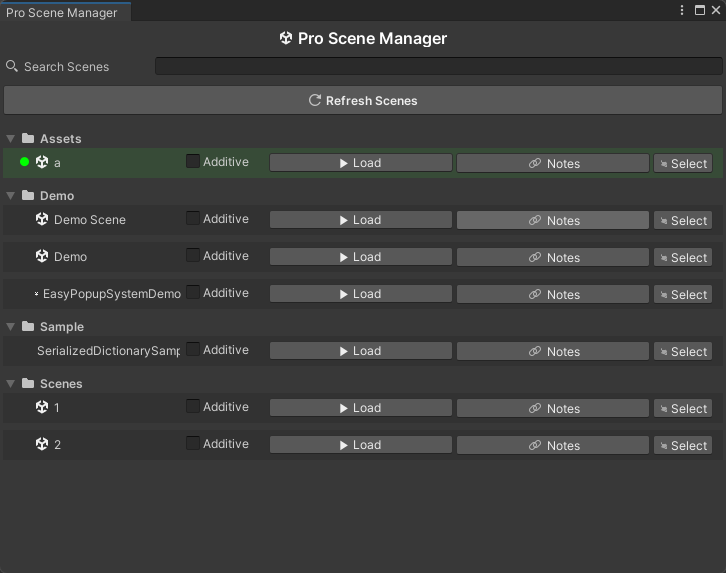The height and width of the screenshot is (573, 726).
Task: Click Select for scene 1
Action: [x=683, y=408]
